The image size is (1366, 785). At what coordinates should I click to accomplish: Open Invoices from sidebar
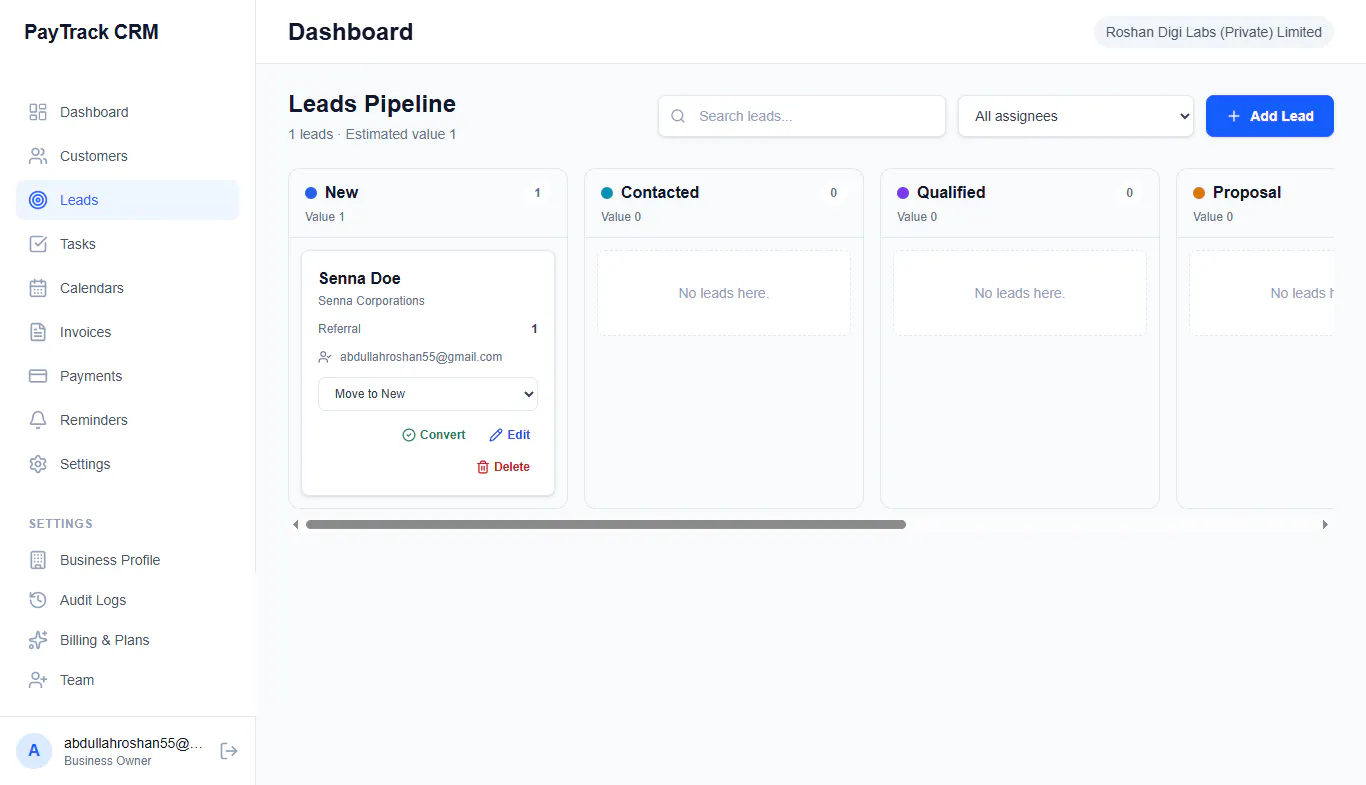[x=127, y=332]
